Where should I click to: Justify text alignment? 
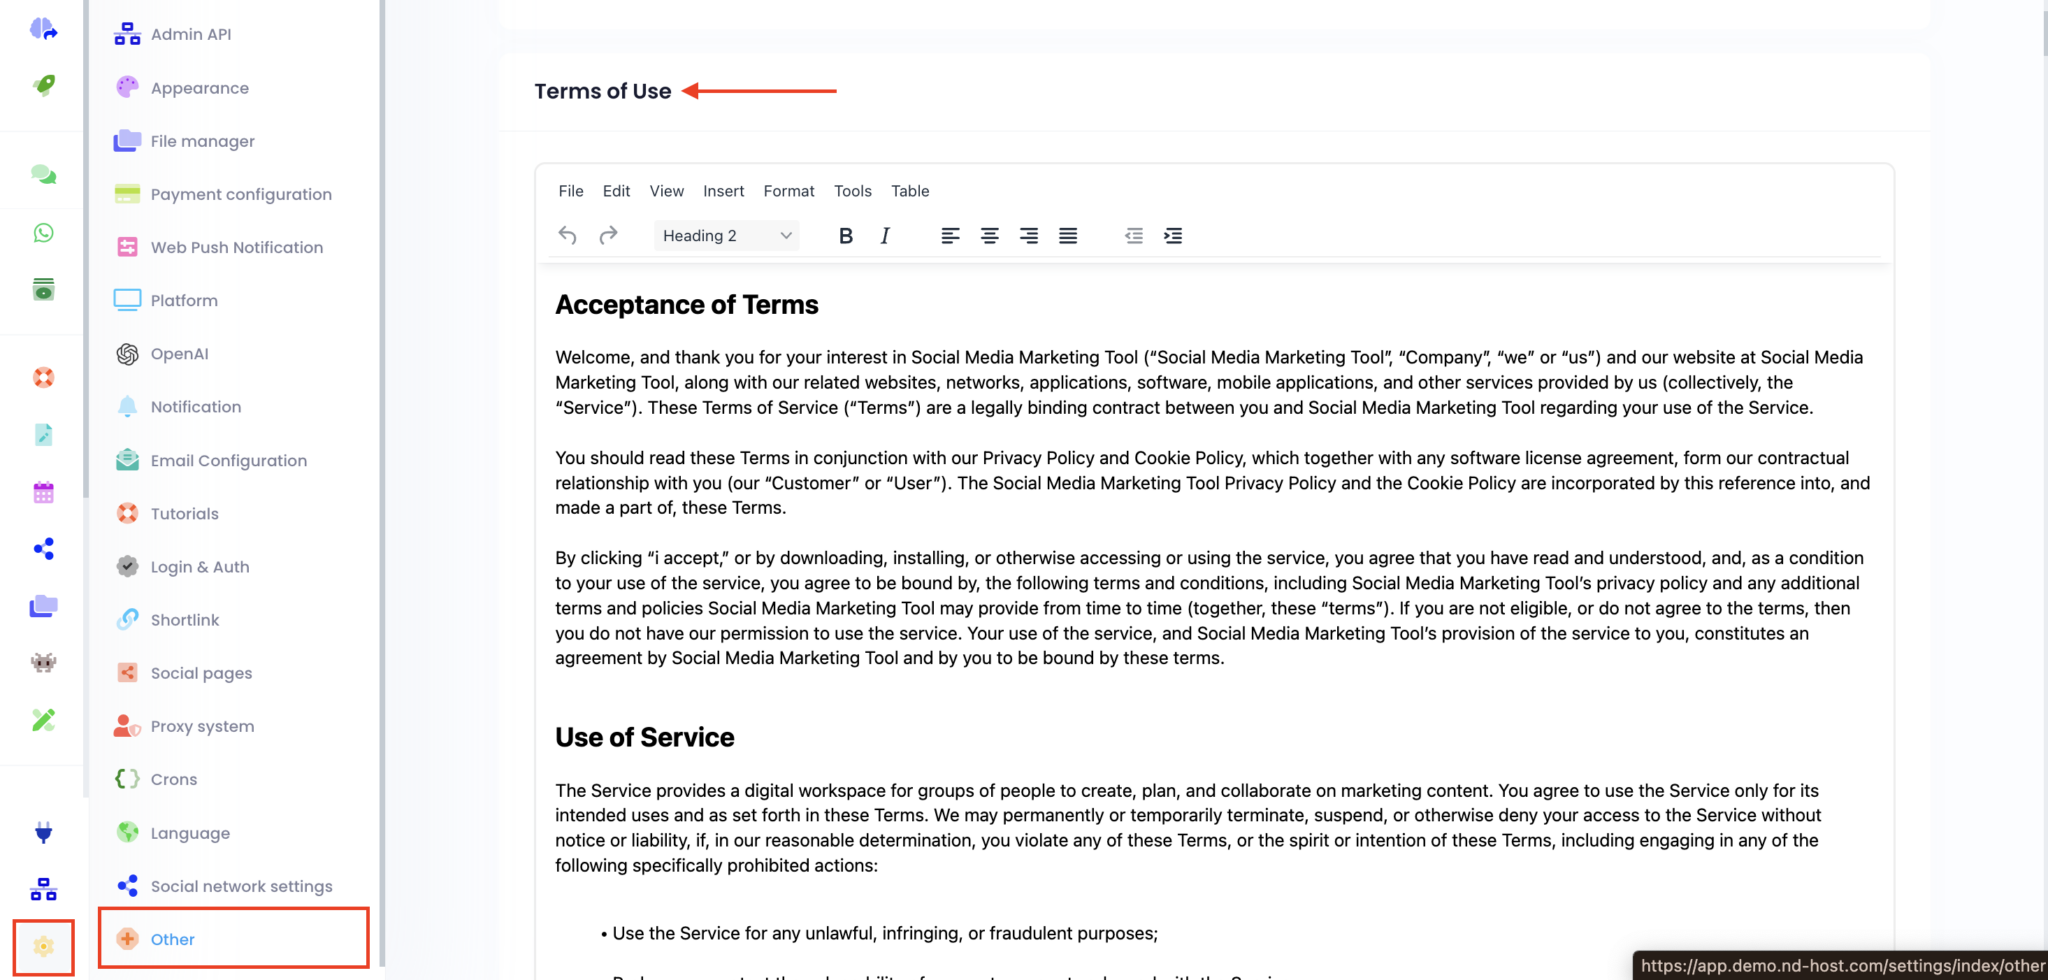tap(1068, 236)
